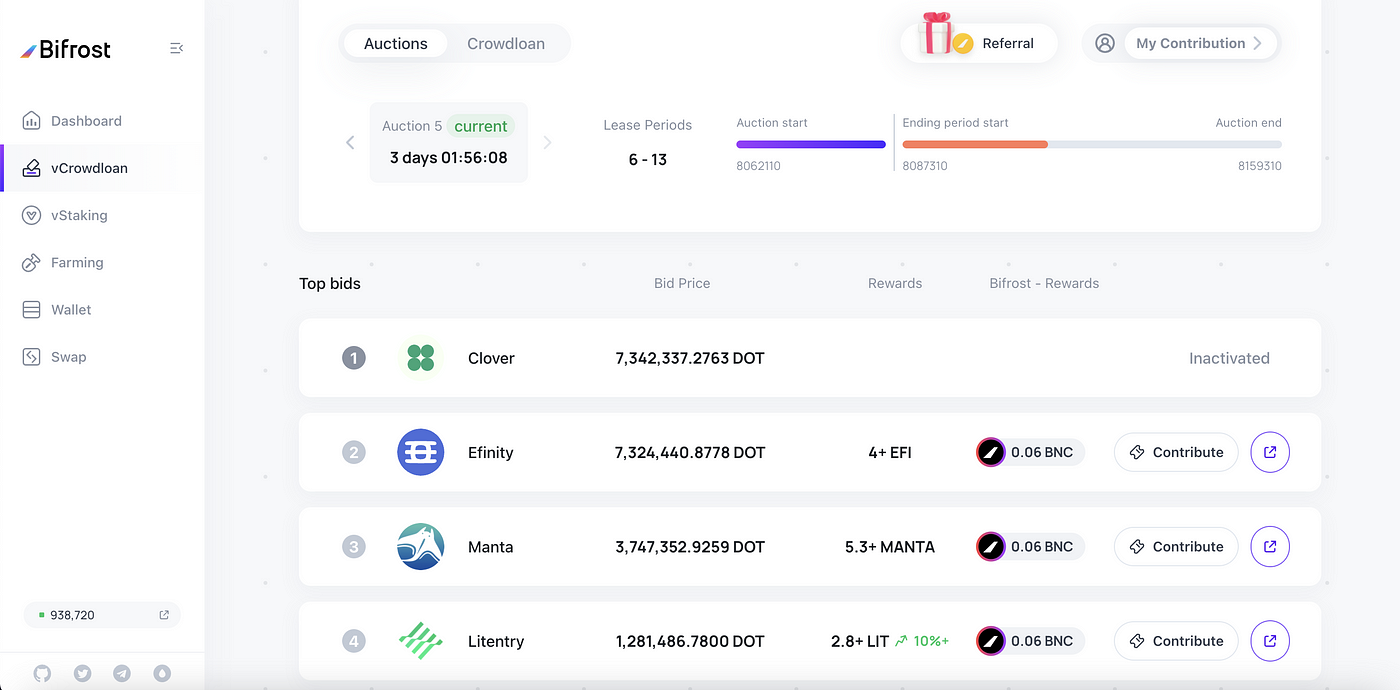Image resolution: width=1400 pixels, height=690 pixels.
Task: Click the rank 1 badge for Clover
Action: pos(354,358)
